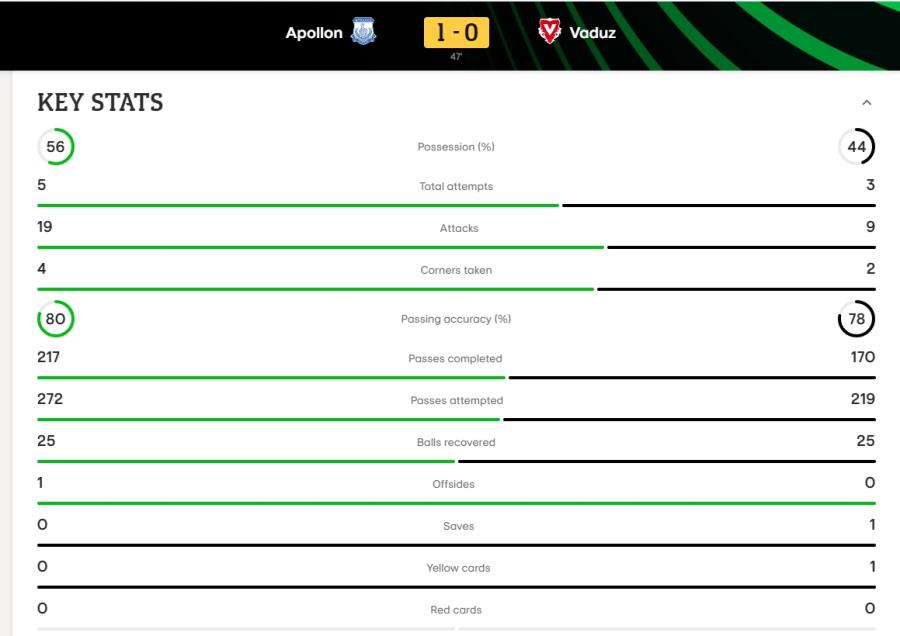Click the green Total attempts bar
900x636 pixels.
coord(298,205)
